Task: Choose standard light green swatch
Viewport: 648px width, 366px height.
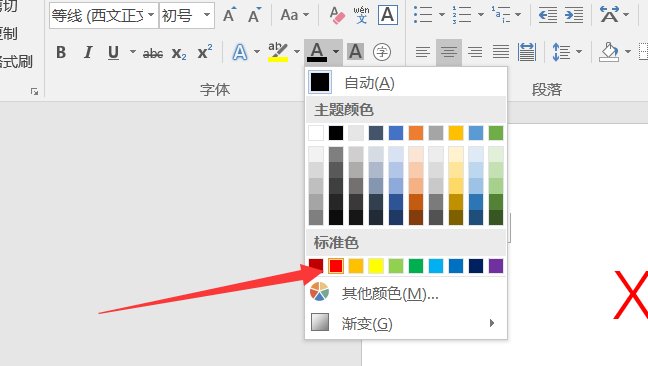Action: pyautogui.click(x=396, y=266)
